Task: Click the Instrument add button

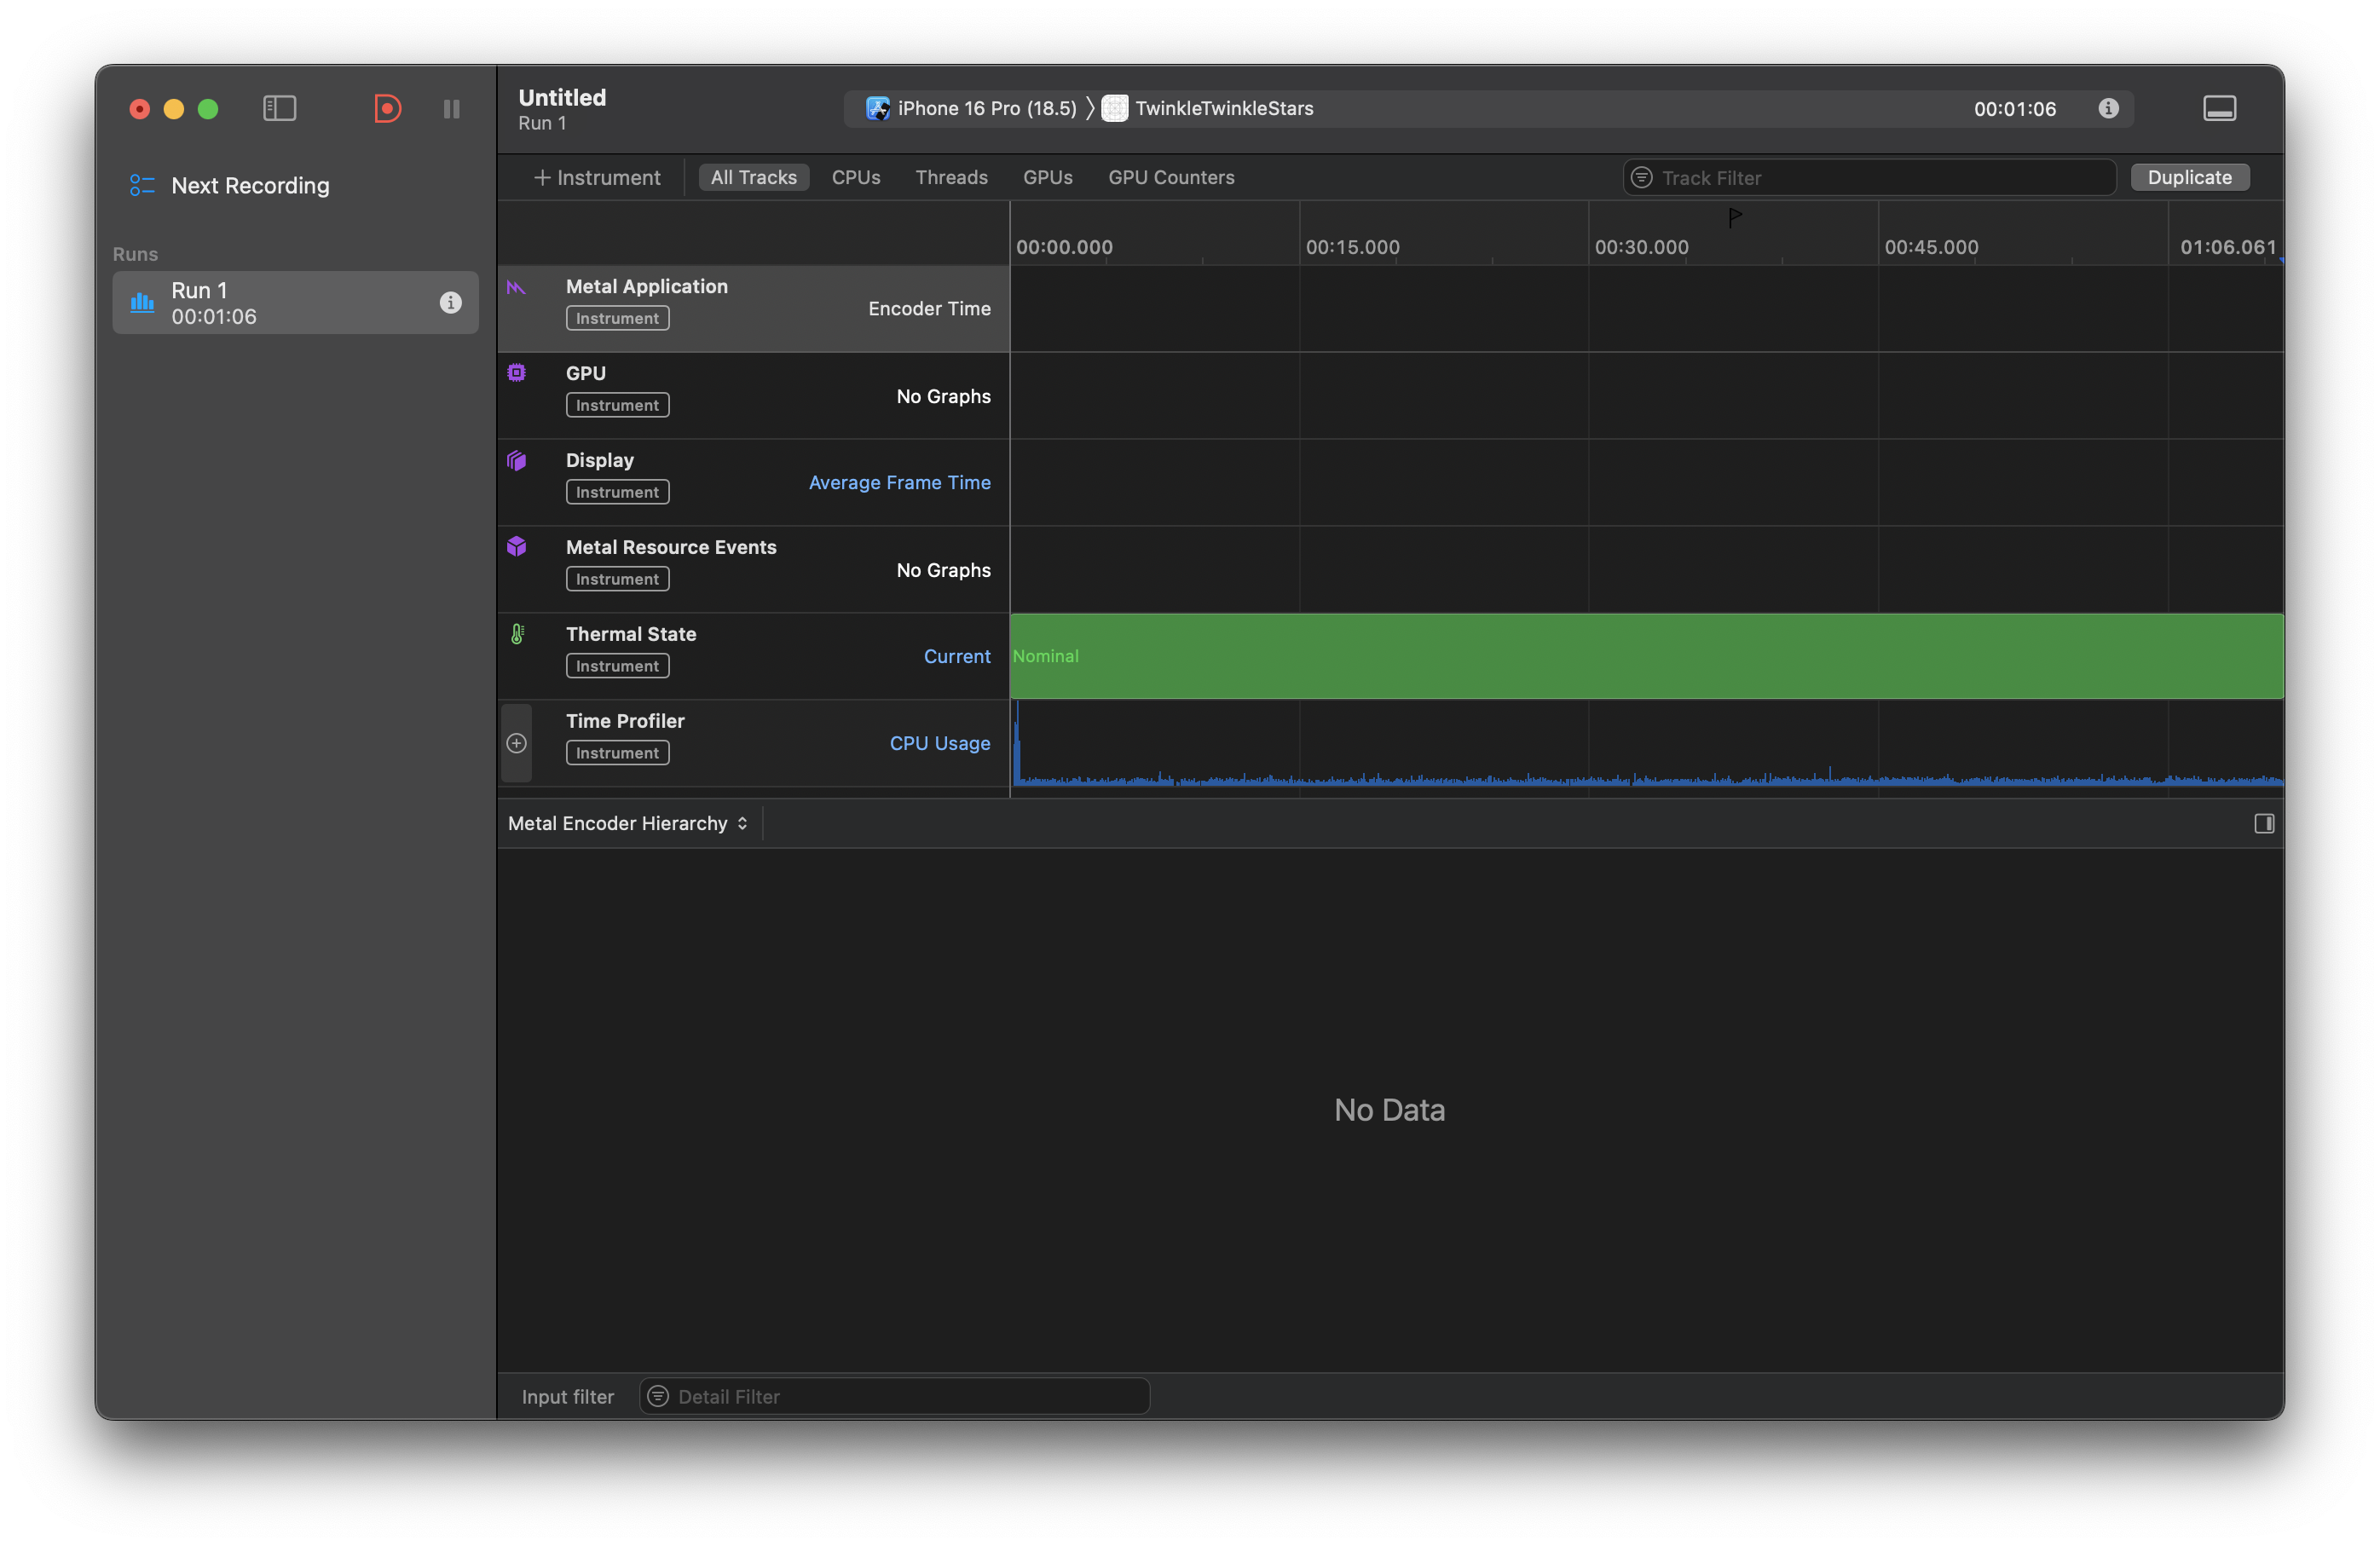Action: click(597, 177)
